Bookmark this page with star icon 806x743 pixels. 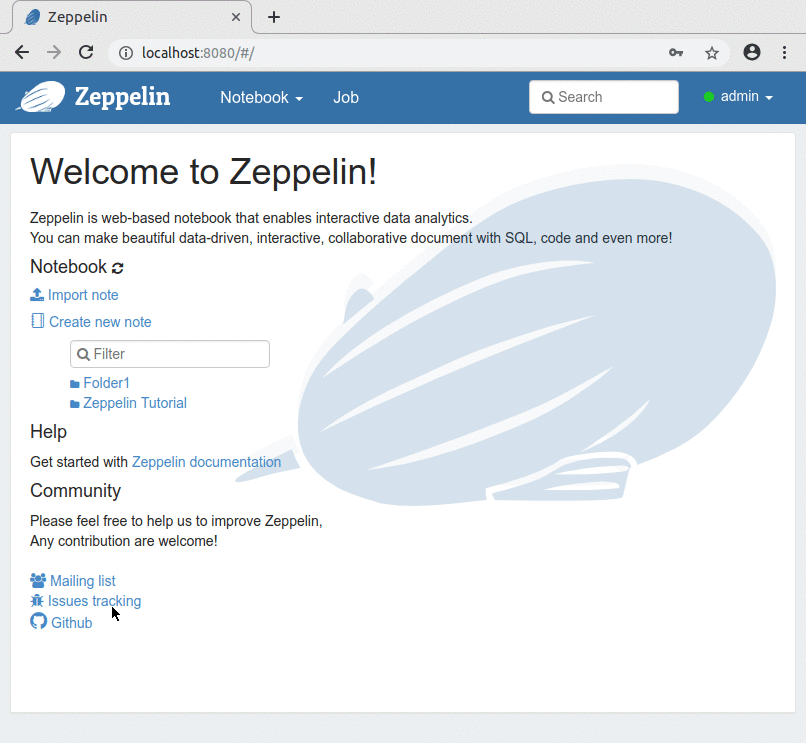(x=712, y=53)
